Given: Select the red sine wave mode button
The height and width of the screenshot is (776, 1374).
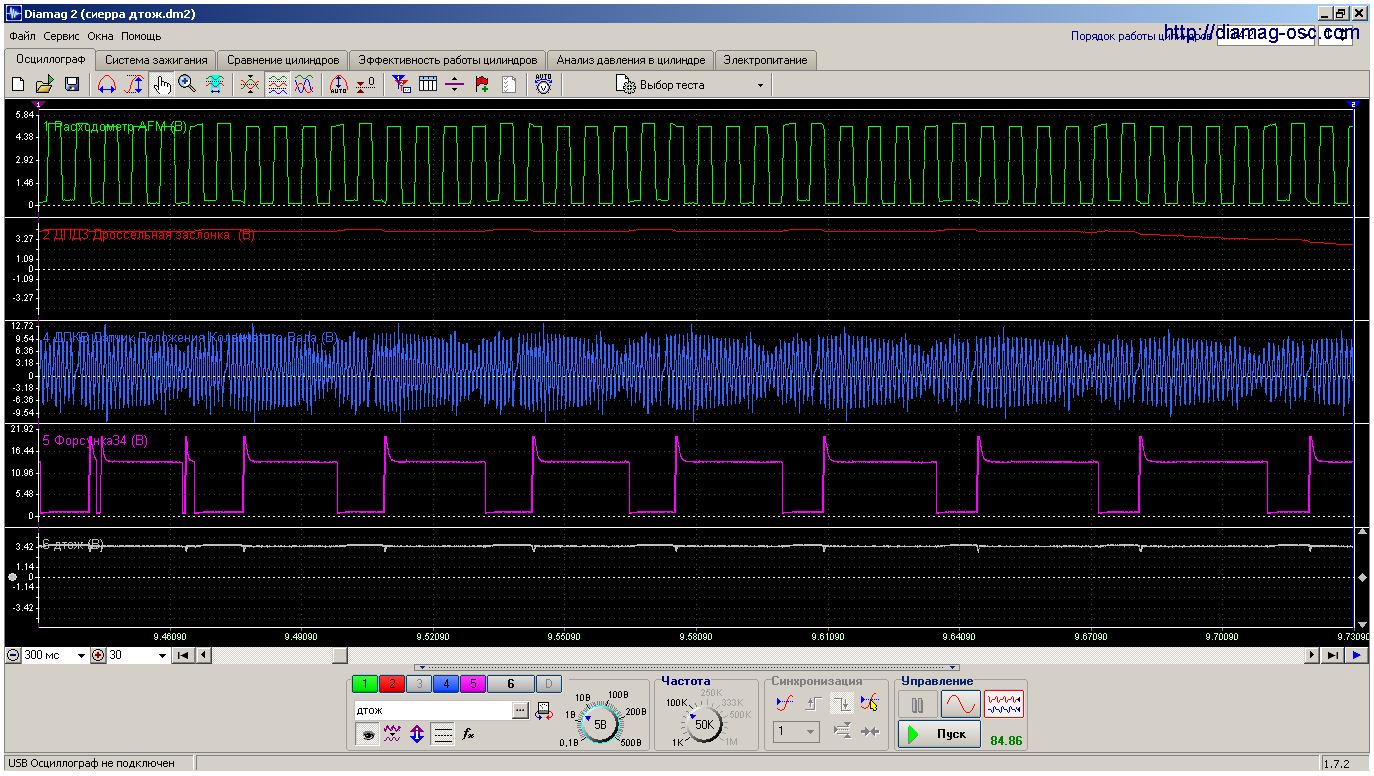Looking at the screenshot, I should pos(960,704).
